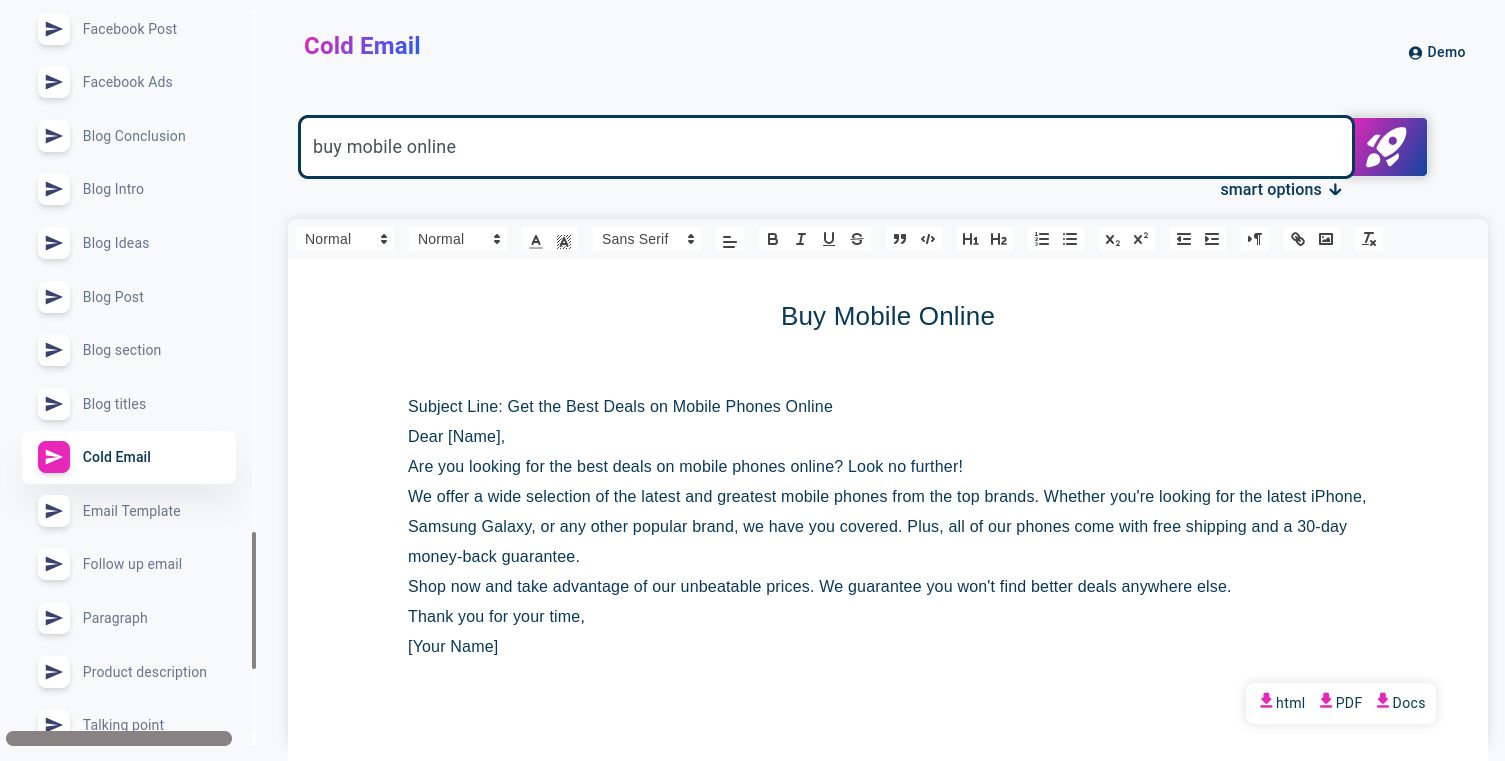Click the rocket generate button
The width and height of the screenshot is (1505, 761).
pyautogui.click(x=1390, y=147)
